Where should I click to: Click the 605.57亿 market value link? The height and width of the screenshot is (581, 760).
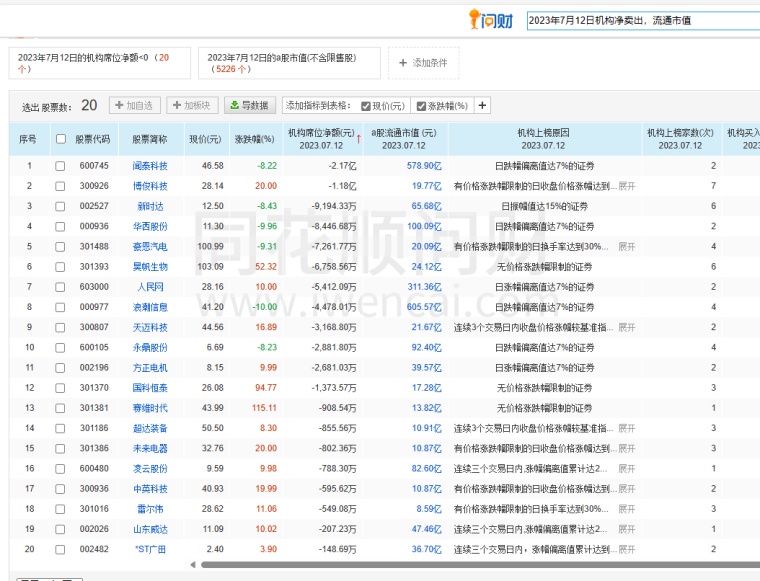(424, 307)
